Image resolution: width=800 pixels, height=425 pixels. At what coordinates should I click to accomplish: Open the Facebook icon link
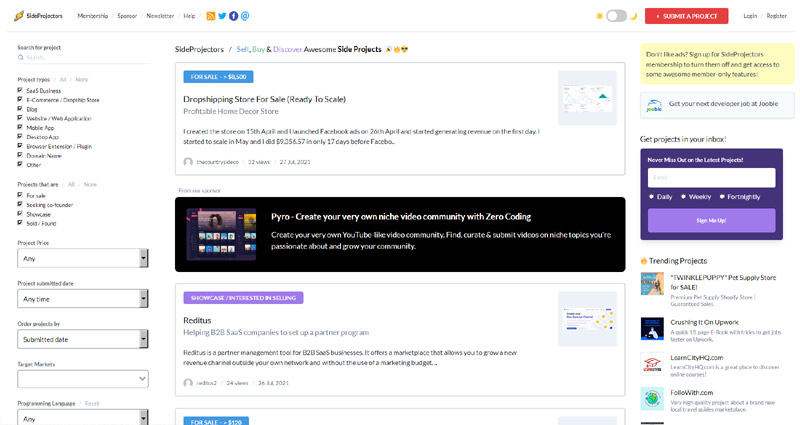tap(234, 16)
